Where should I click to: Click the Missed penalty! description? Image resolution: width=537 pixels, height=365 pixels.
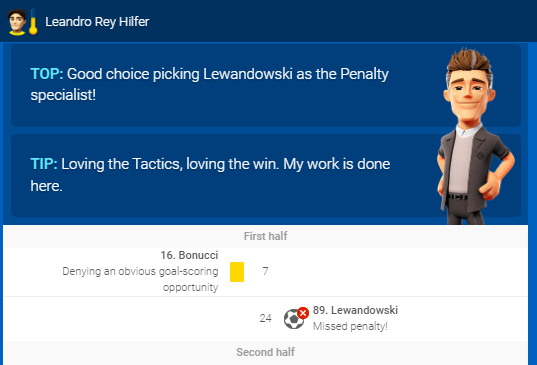[350, 326]
